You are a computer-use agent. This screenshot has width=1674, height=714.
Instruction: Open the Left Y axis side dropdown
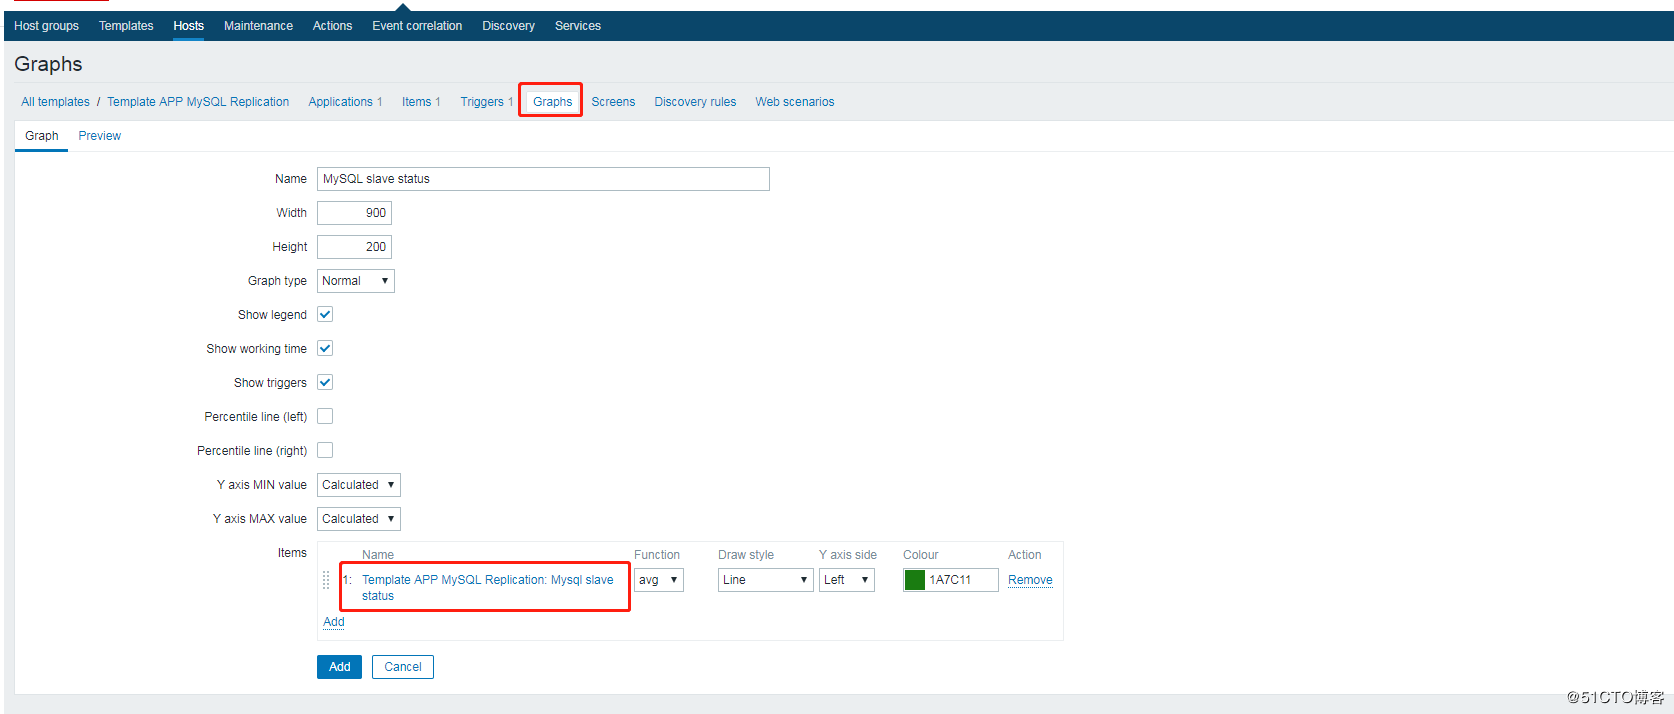pyautogui.click(x=847, y=580)
